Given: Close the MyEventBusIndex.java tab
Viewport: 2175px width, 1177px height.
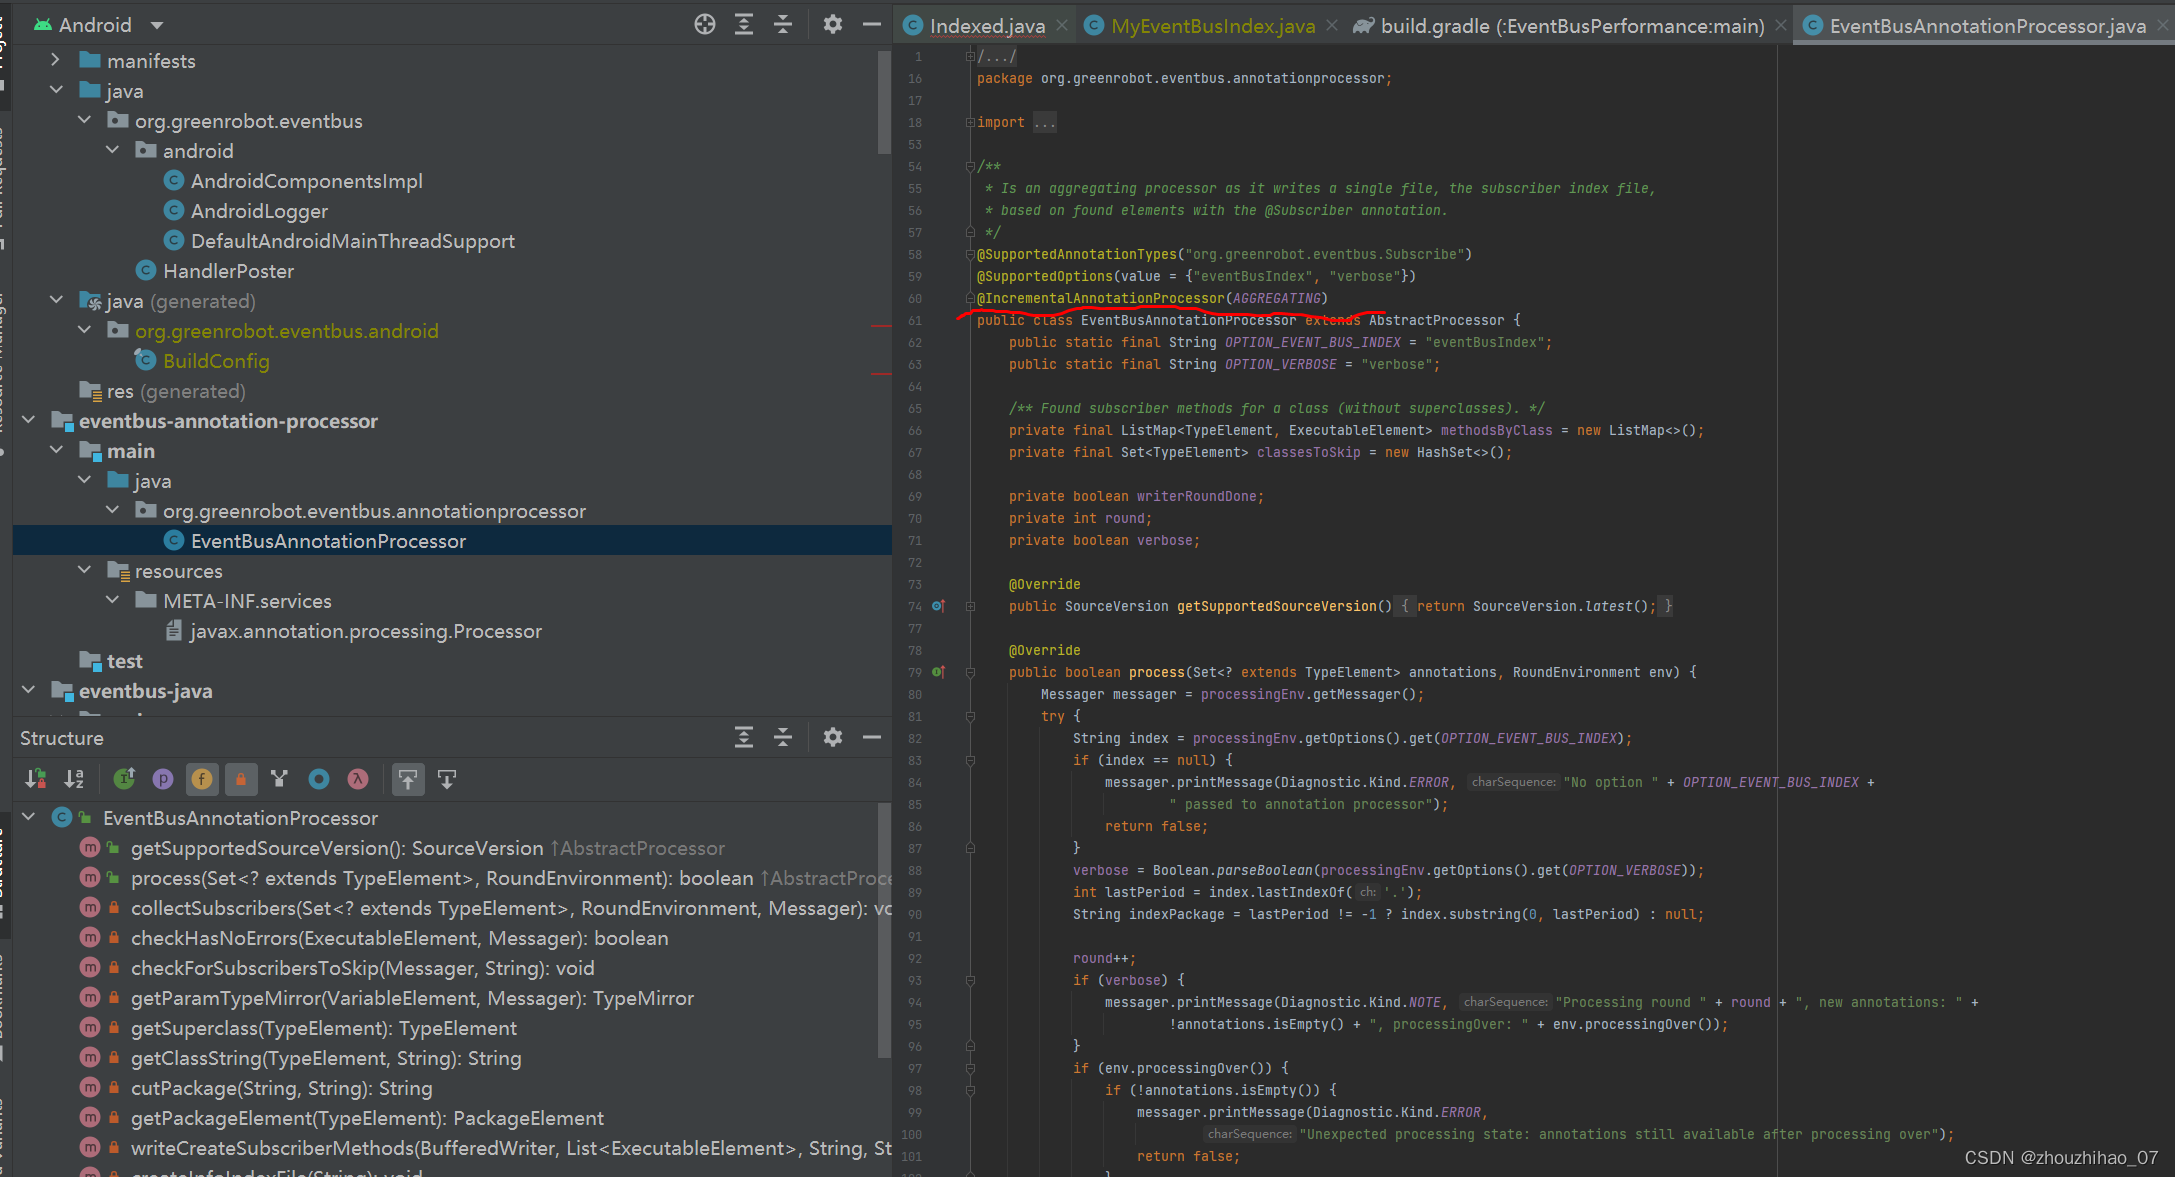Looking at the screenshot, I should coord(1332,26).
